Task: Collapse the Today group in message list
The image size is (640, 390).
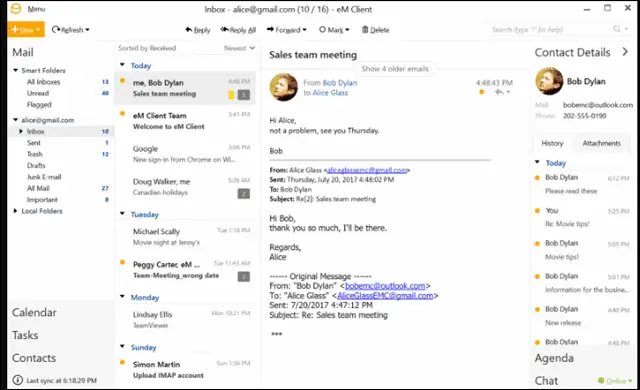Action: [x=122, y=65]
